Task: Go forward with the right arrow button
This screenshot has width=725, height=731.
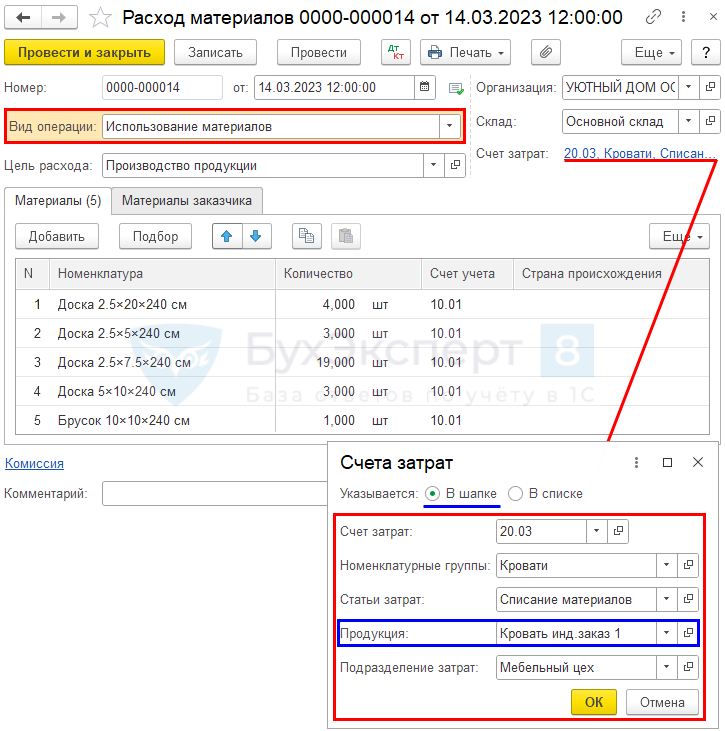Action: (x=59, y=18)
